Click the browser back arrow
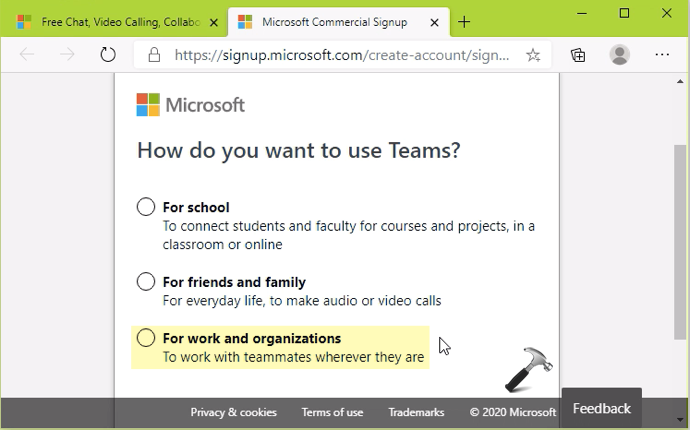This screenshot has width=690, height=430. click(27, 55)
